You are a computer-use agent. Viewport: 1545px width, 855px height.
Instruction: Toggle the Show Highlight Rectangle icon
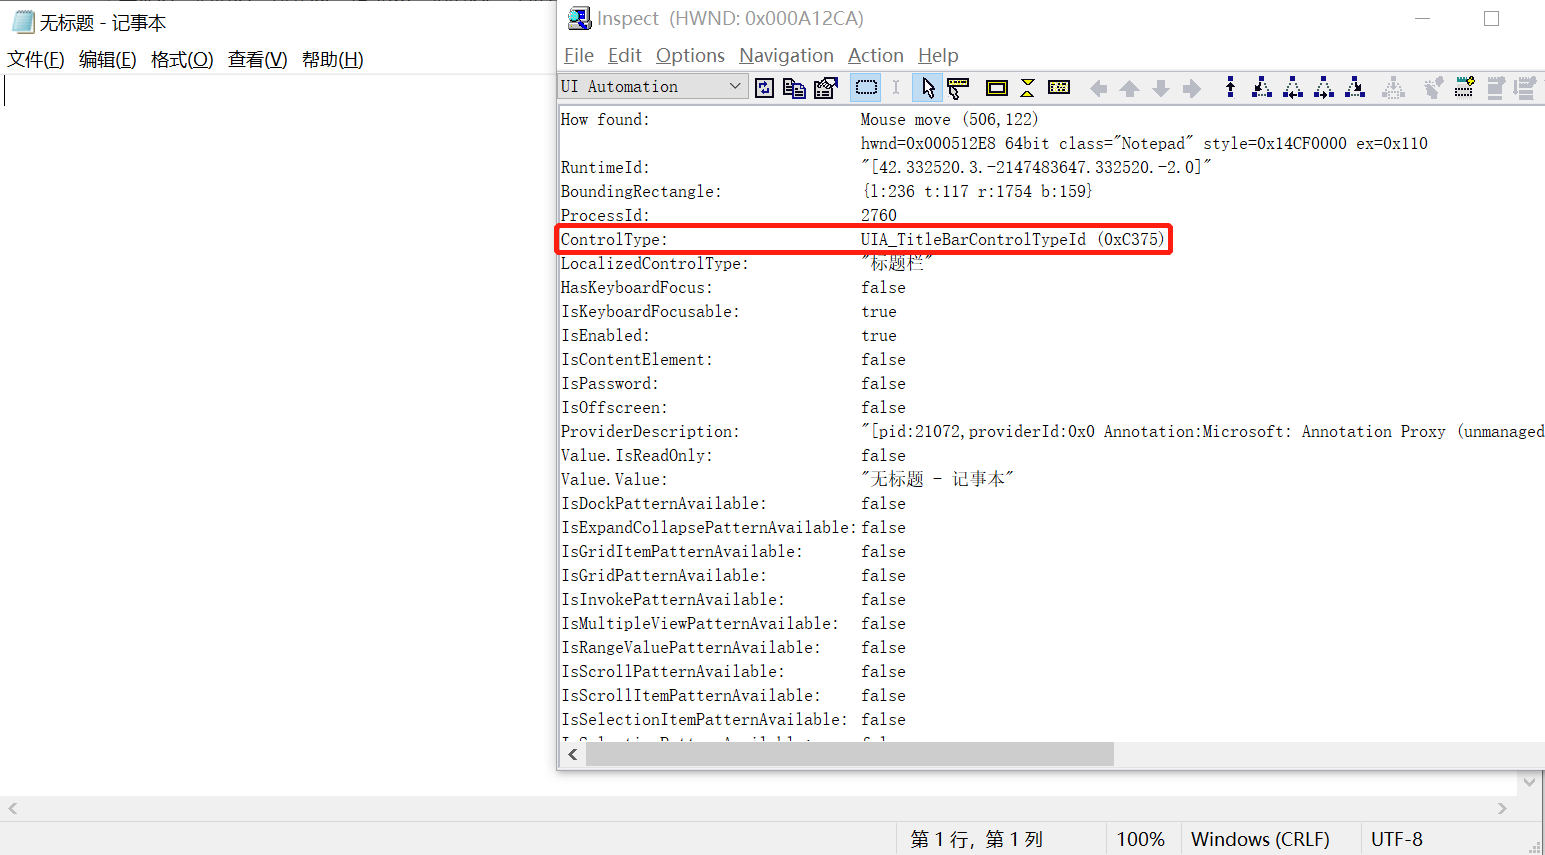point(996,88)
